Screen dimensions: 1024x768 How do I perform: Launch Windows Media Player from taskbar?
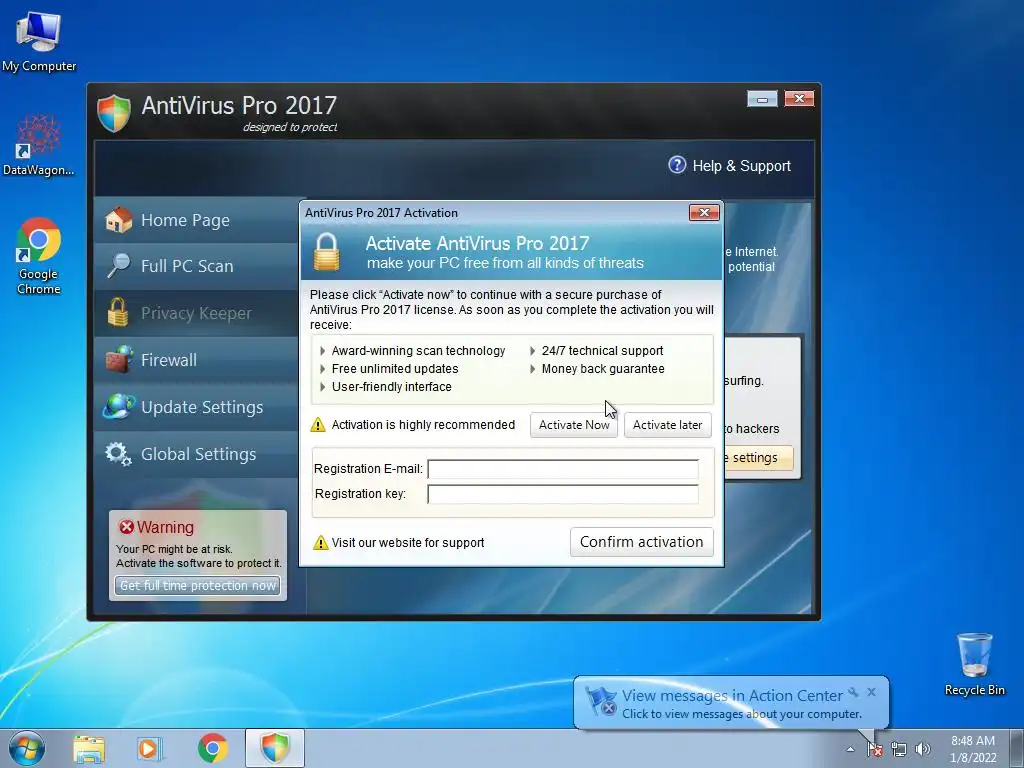(150, 749)
